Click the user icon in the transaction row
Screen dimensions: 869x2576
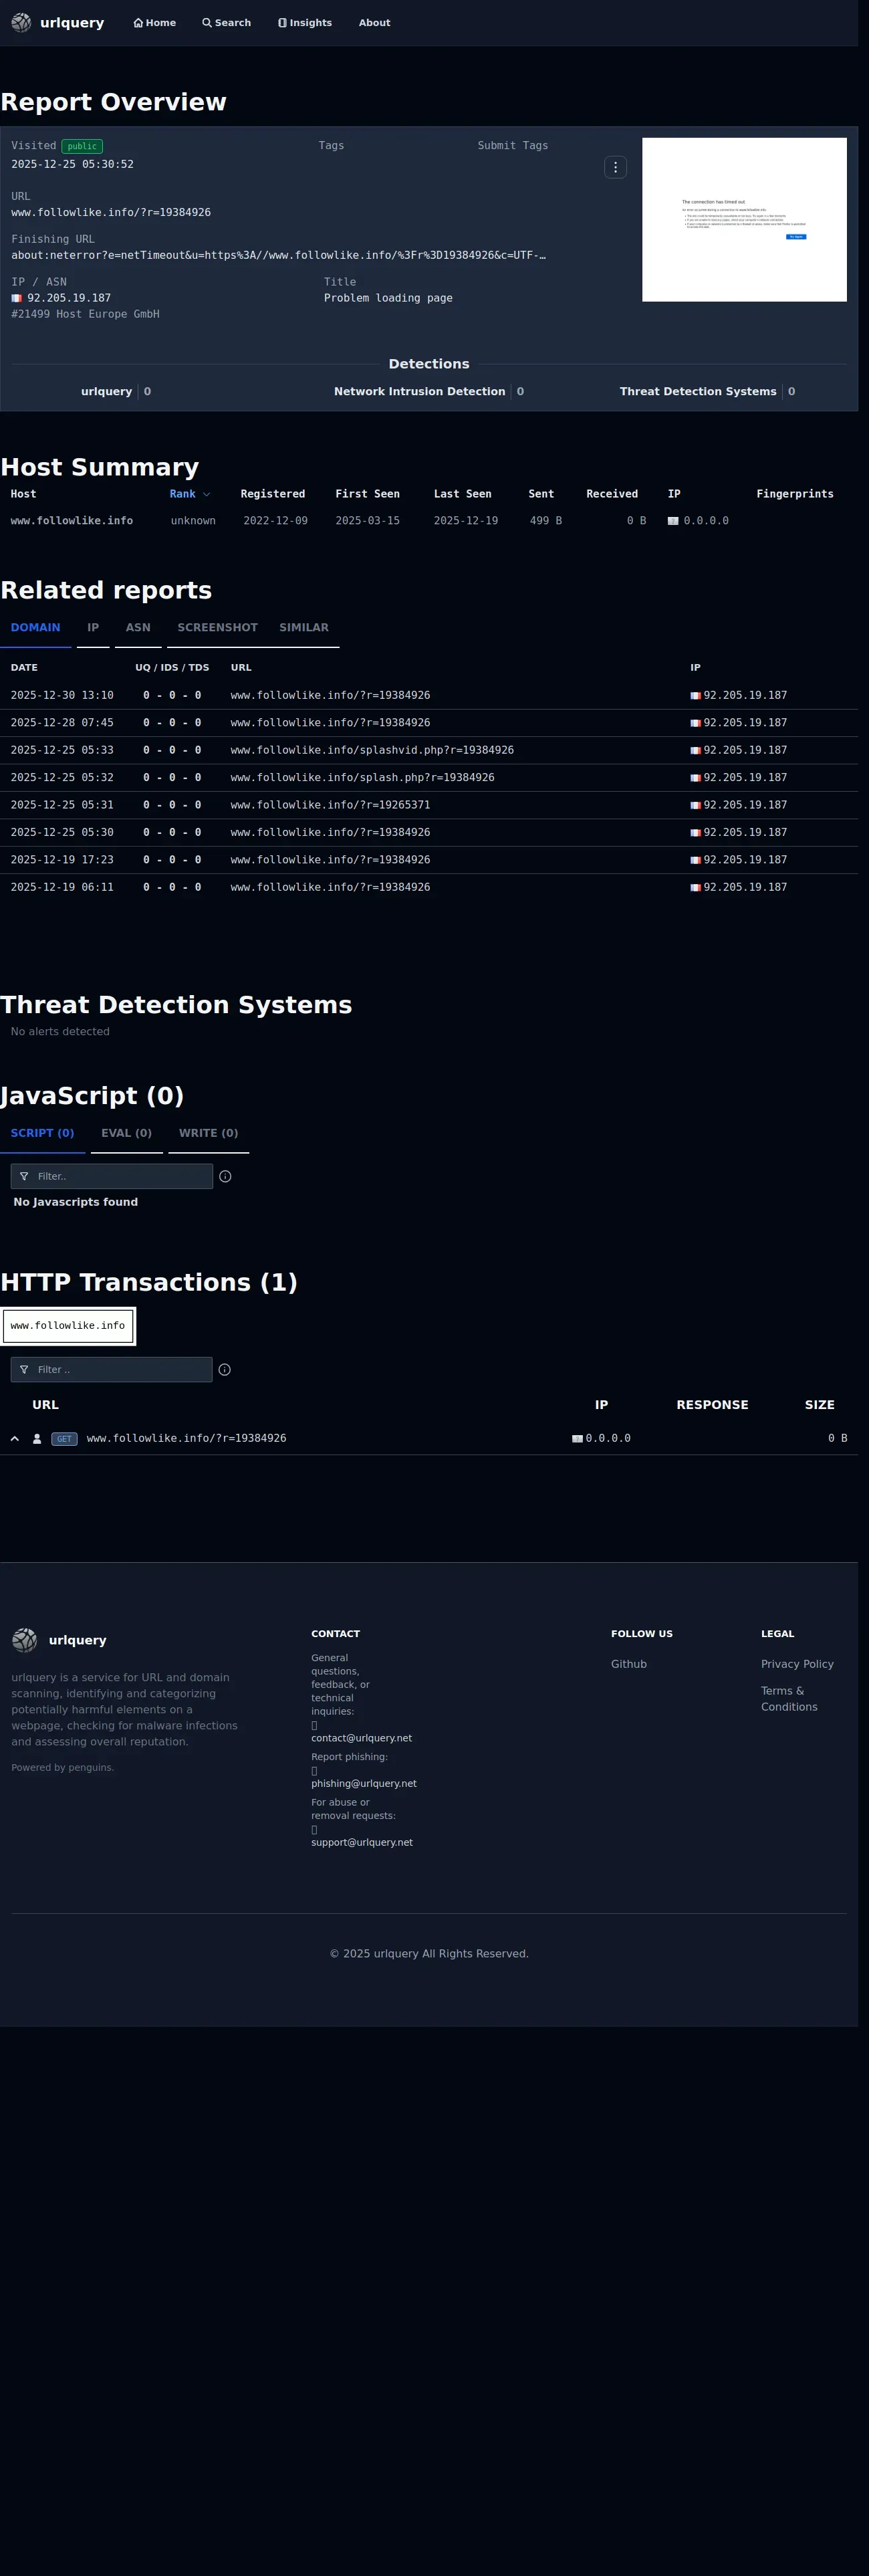(37, 1439)
